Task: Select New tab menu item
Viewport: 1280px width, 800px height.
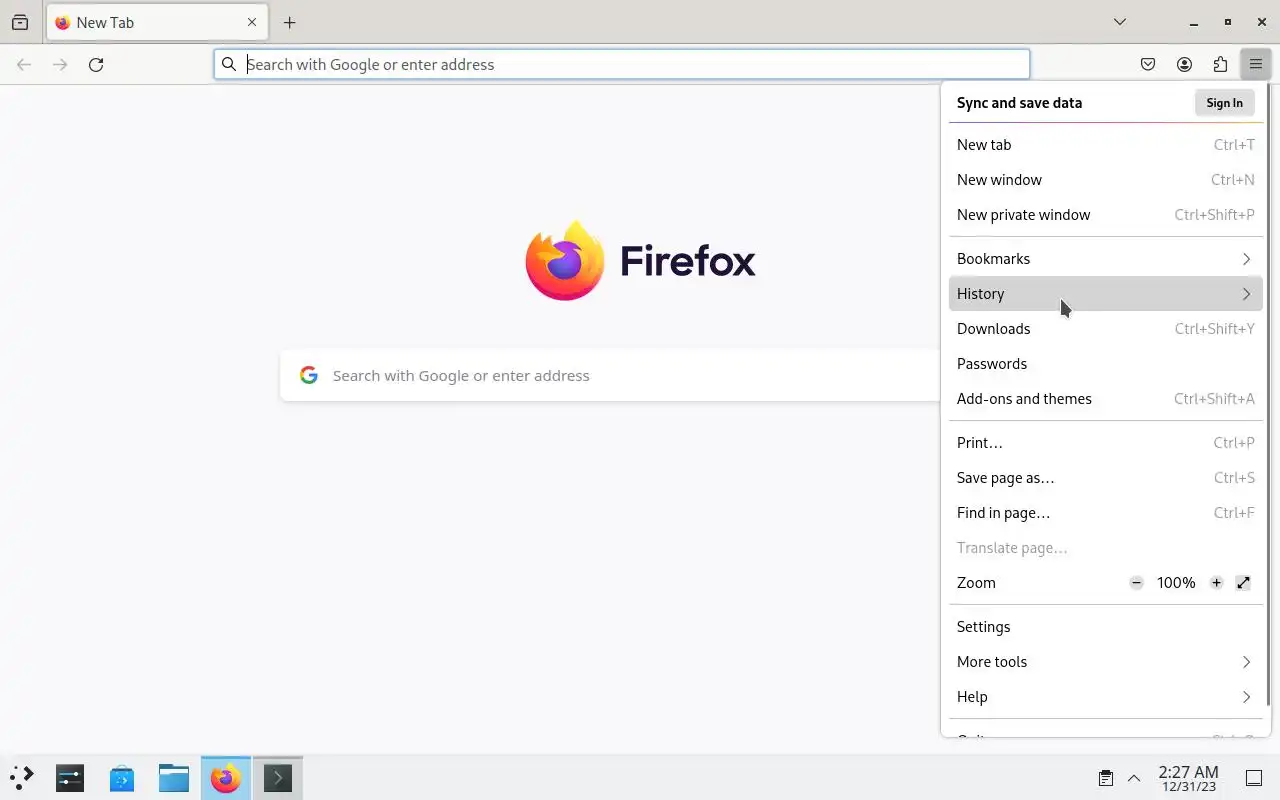Action: (x=1106, y=145)
